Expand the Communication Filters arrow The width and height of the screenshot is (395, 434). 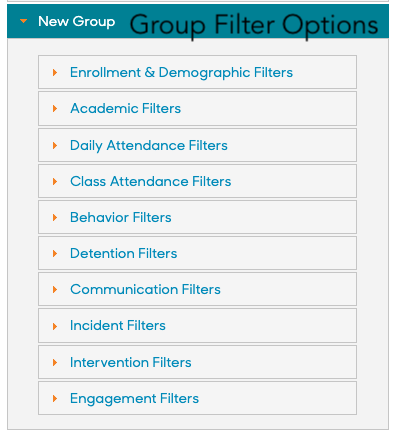point(55,289)
